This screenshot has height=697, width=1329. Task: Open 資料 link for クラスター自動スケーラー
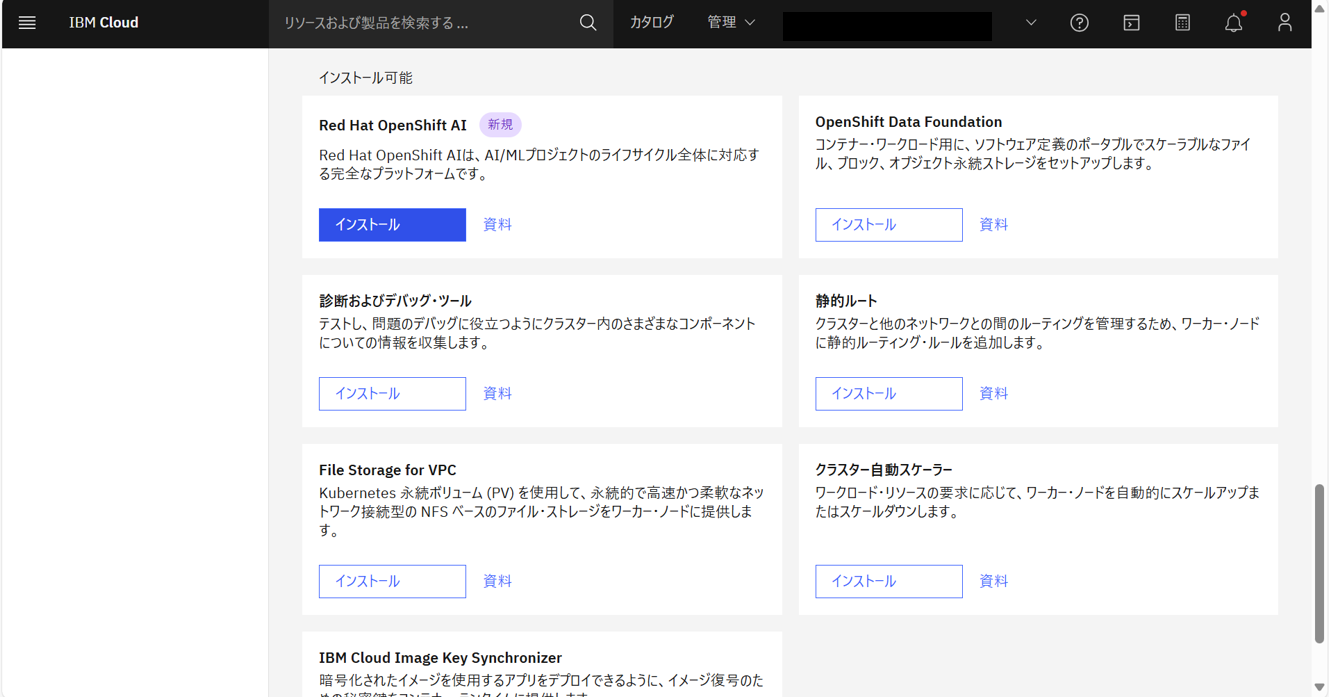coord(993,581)
